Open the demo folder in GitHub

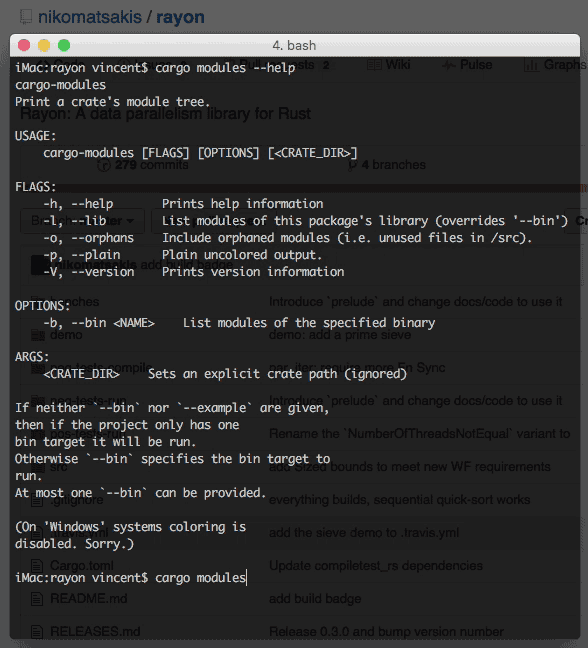pyautogui.click(x=66, y=335)
